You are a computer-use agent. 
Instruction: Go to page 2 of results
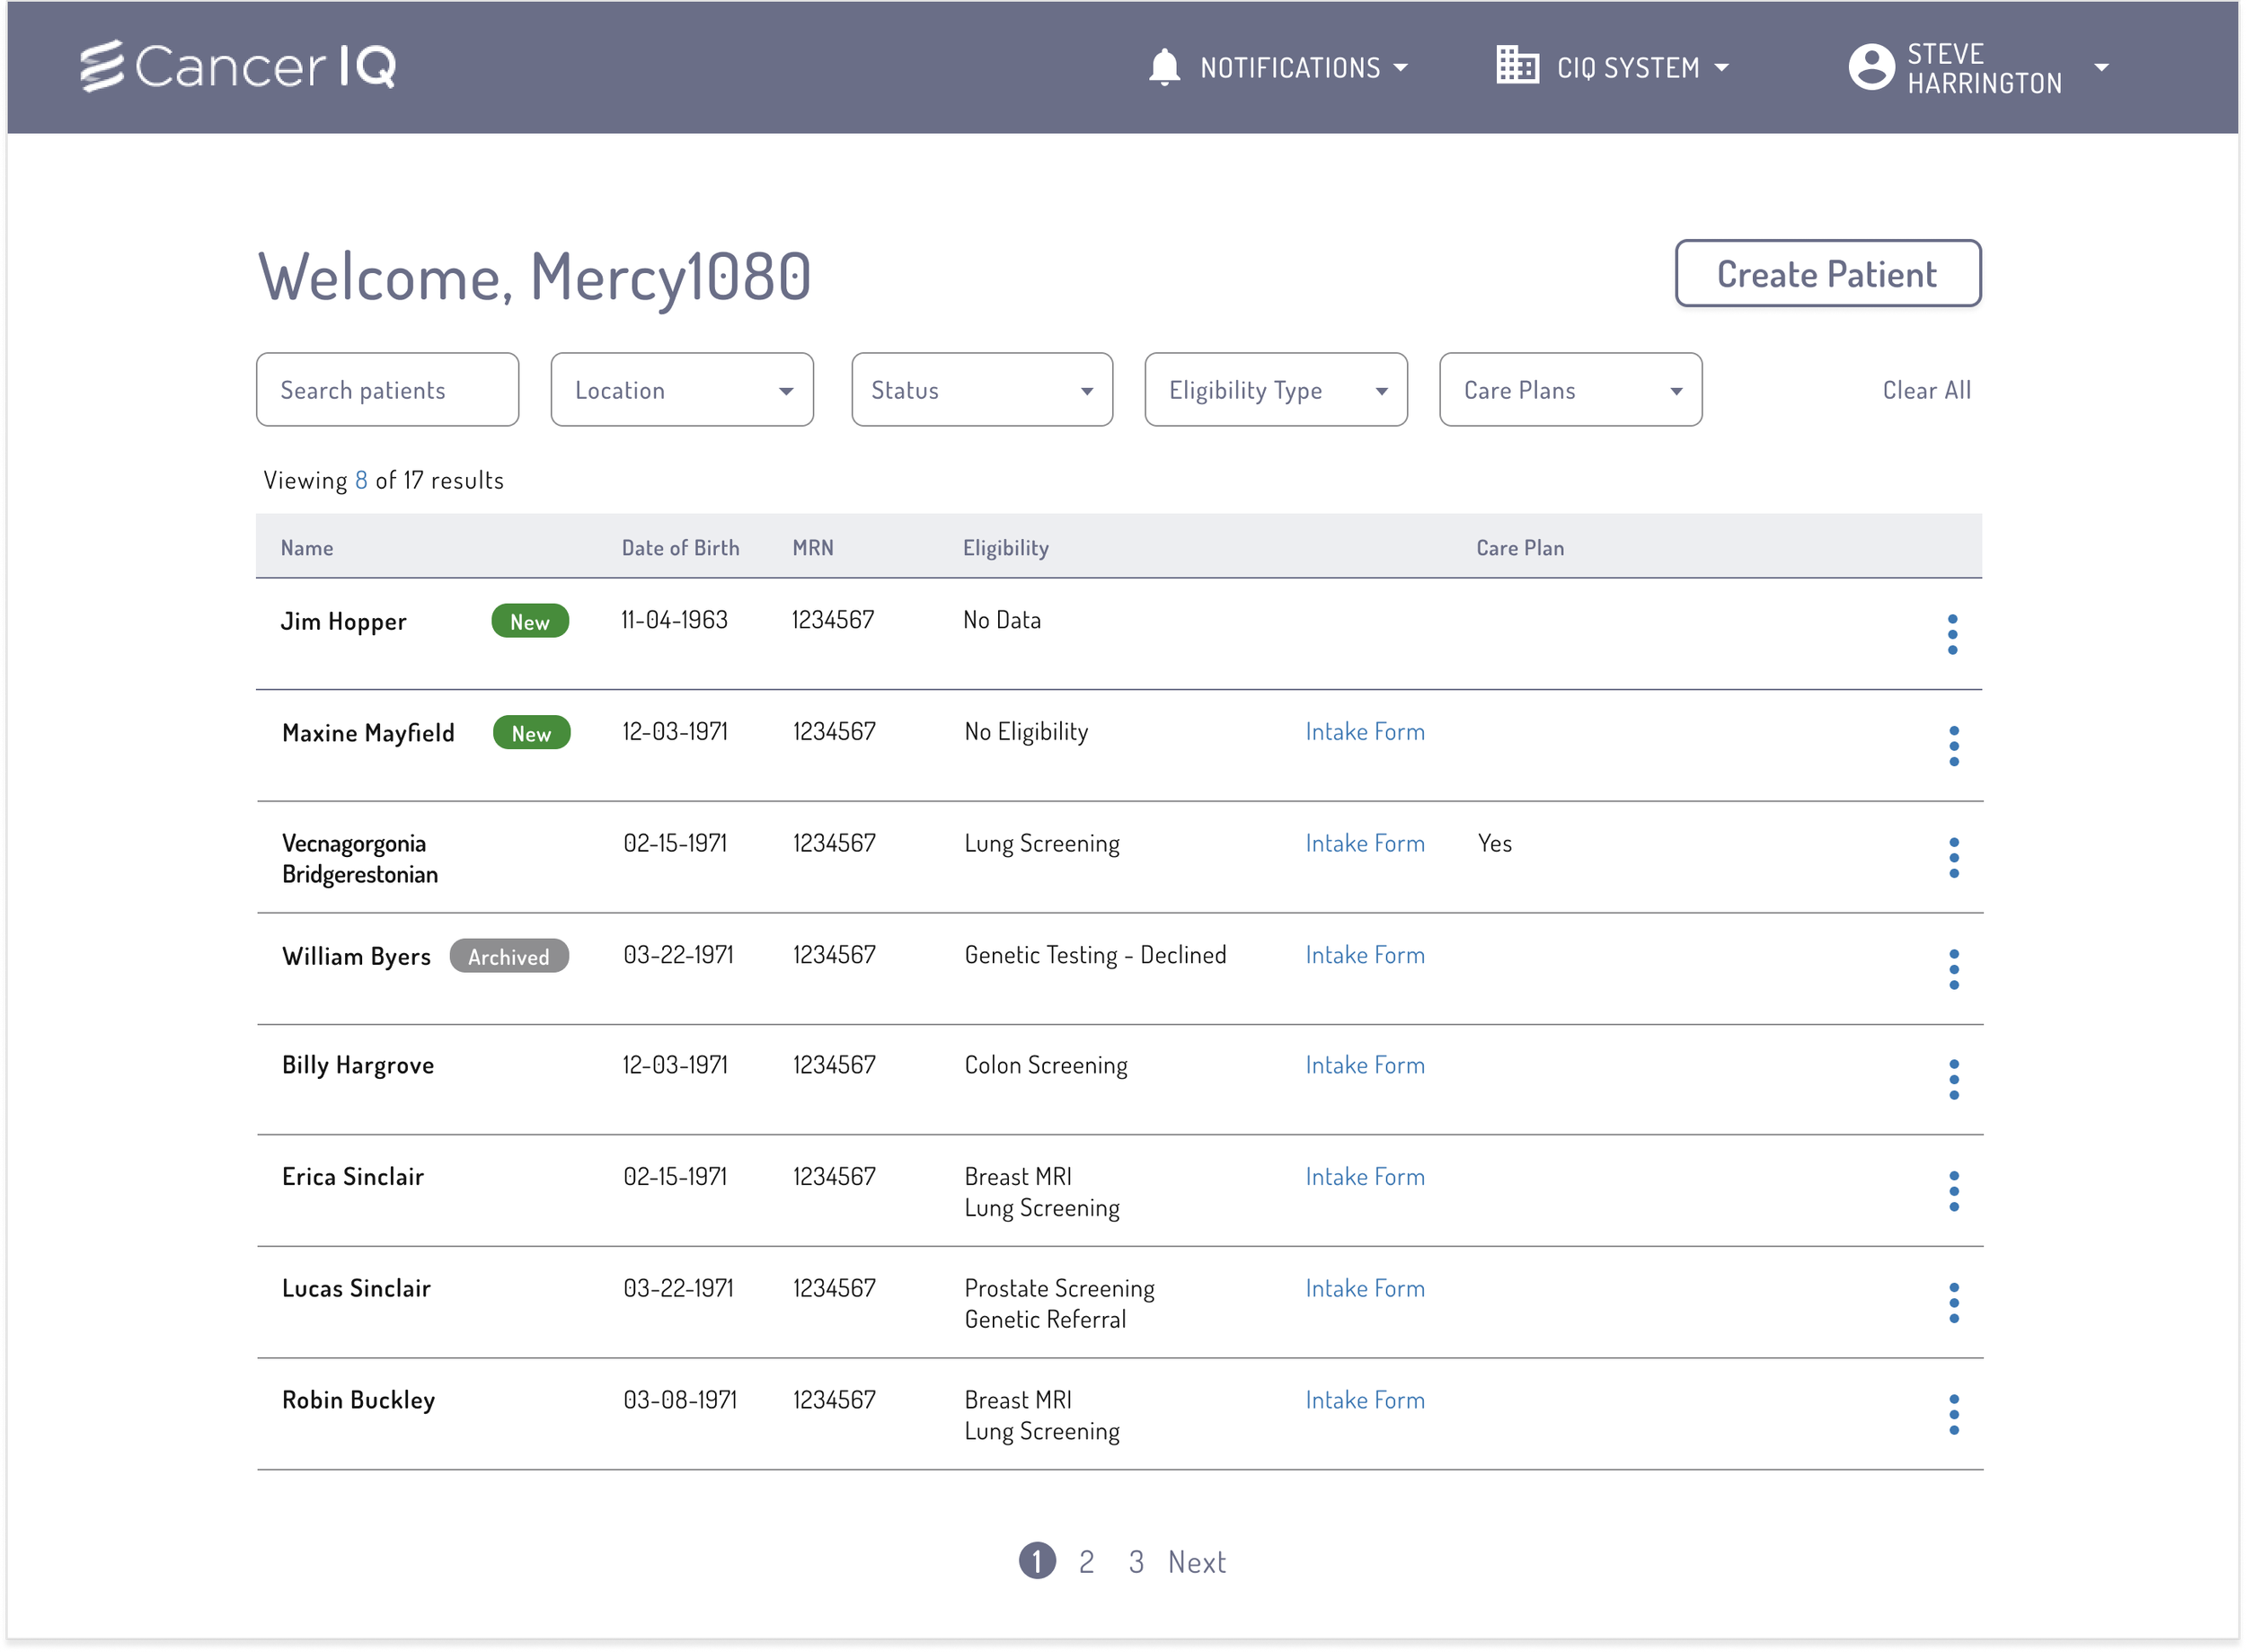(1086, 1561)
